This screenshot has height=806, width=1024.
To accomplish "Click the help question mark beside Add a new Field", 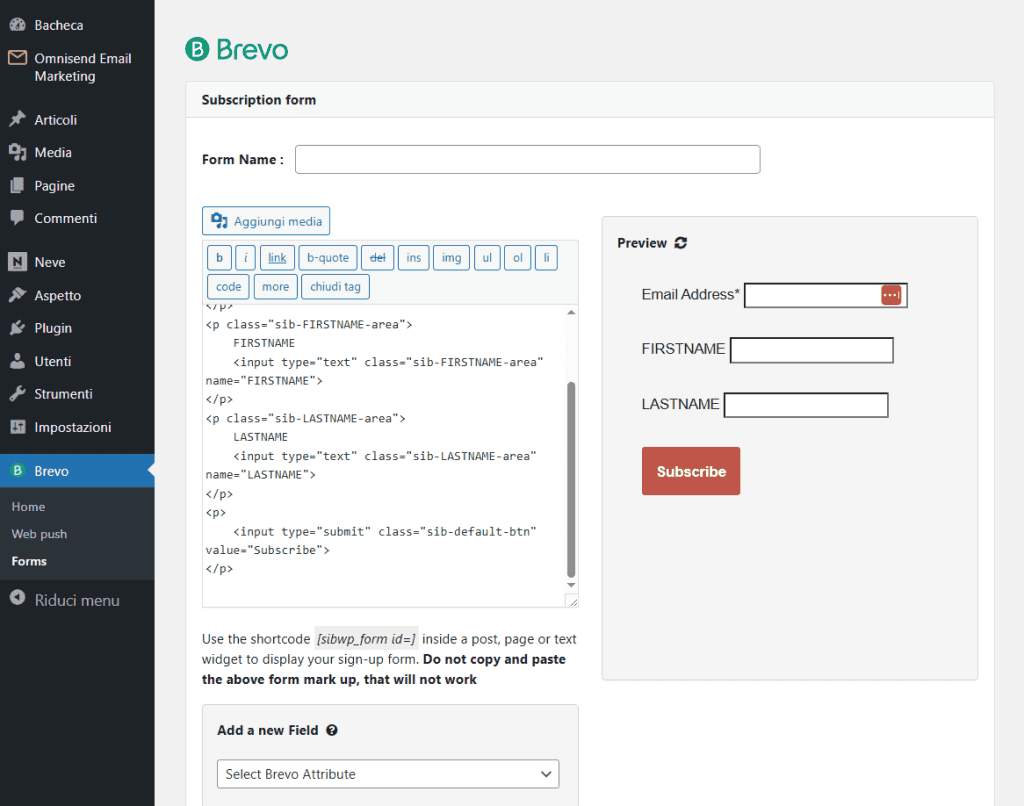I will click(332, 730).
